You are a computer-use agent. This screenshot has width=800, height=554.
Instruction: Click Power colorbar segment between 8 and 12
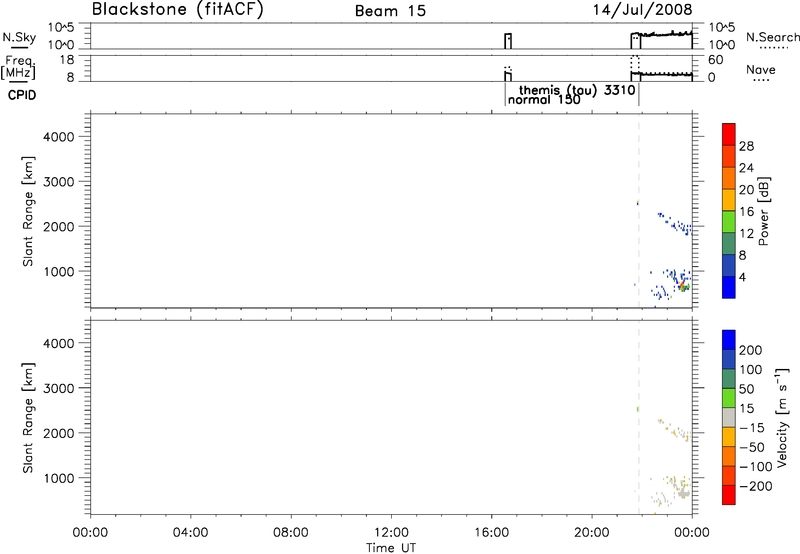[x=729, y=243]
